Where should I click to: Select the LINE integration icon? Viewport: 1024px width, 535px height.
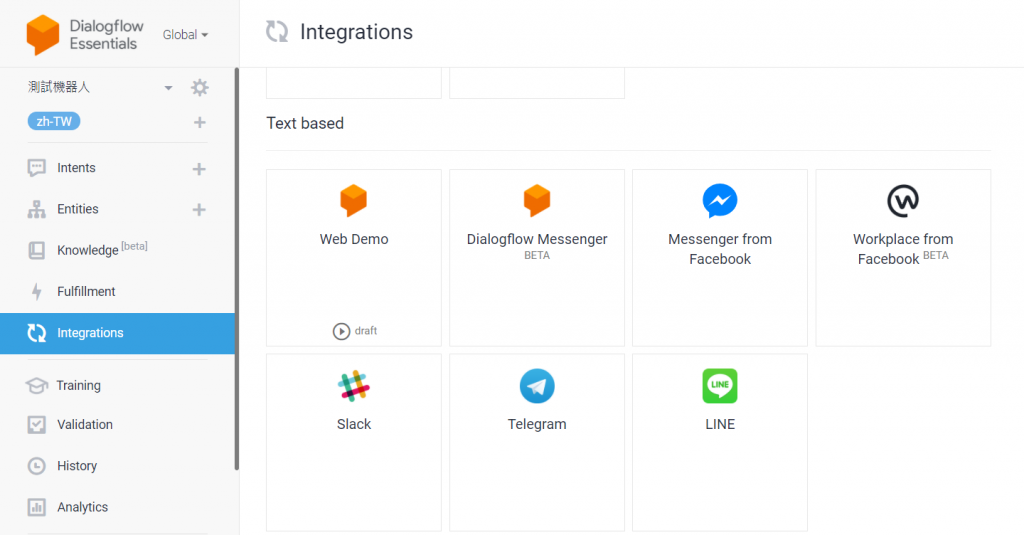click(720, 386)
